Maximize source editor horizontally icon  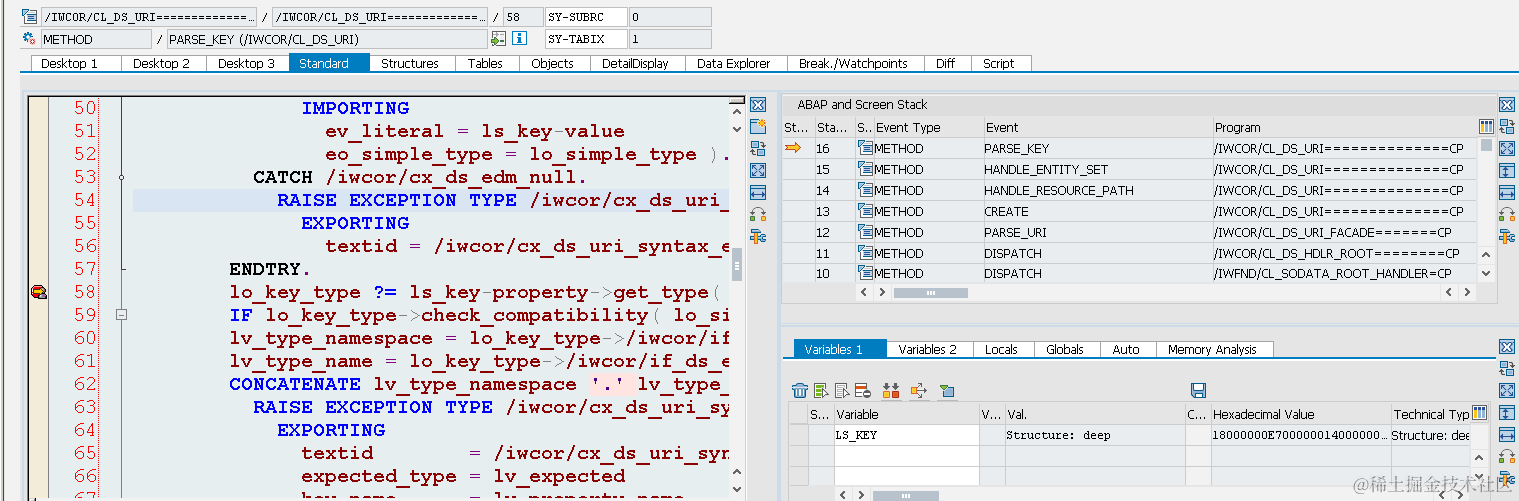758,192
